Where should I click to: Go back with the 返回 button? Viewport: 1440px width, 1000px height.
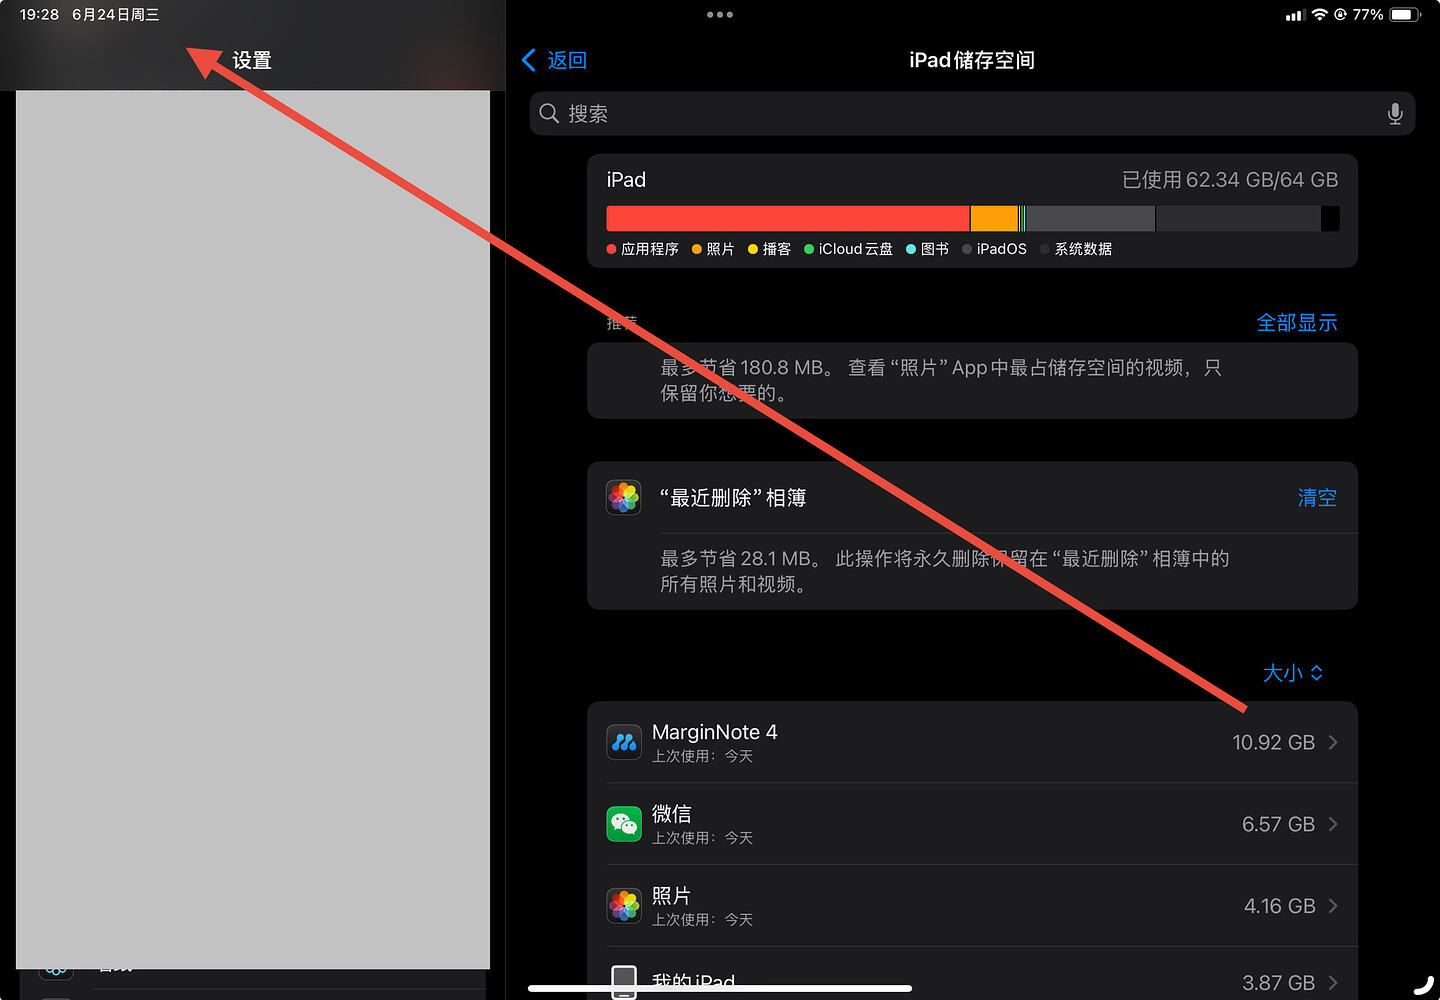point(555,60)
